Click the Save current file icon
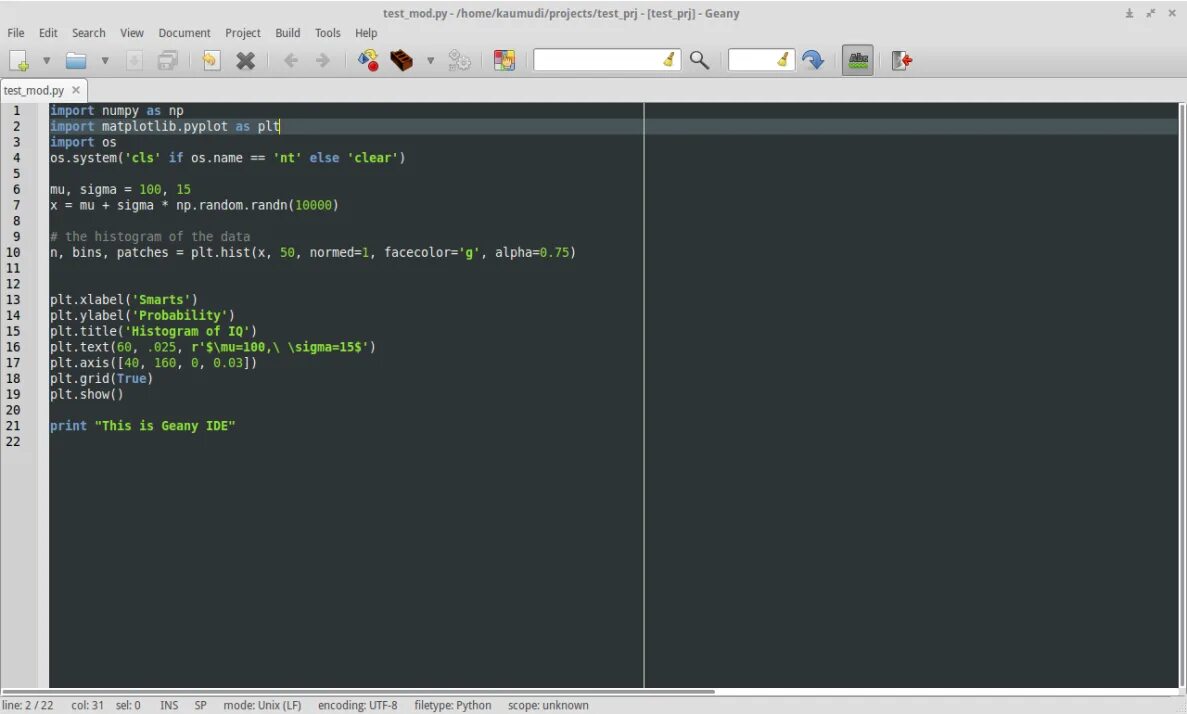The height and width of the screenshot is (714, 1187). click(x=134, y=61)
